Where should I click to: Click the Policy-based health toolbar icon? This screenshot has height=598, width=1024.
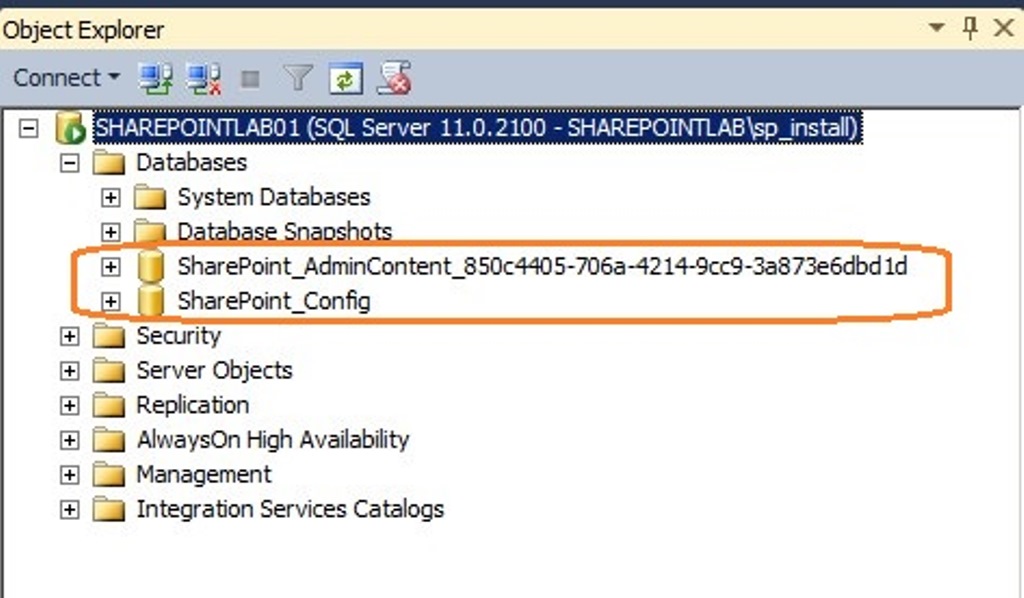[394, 78]
